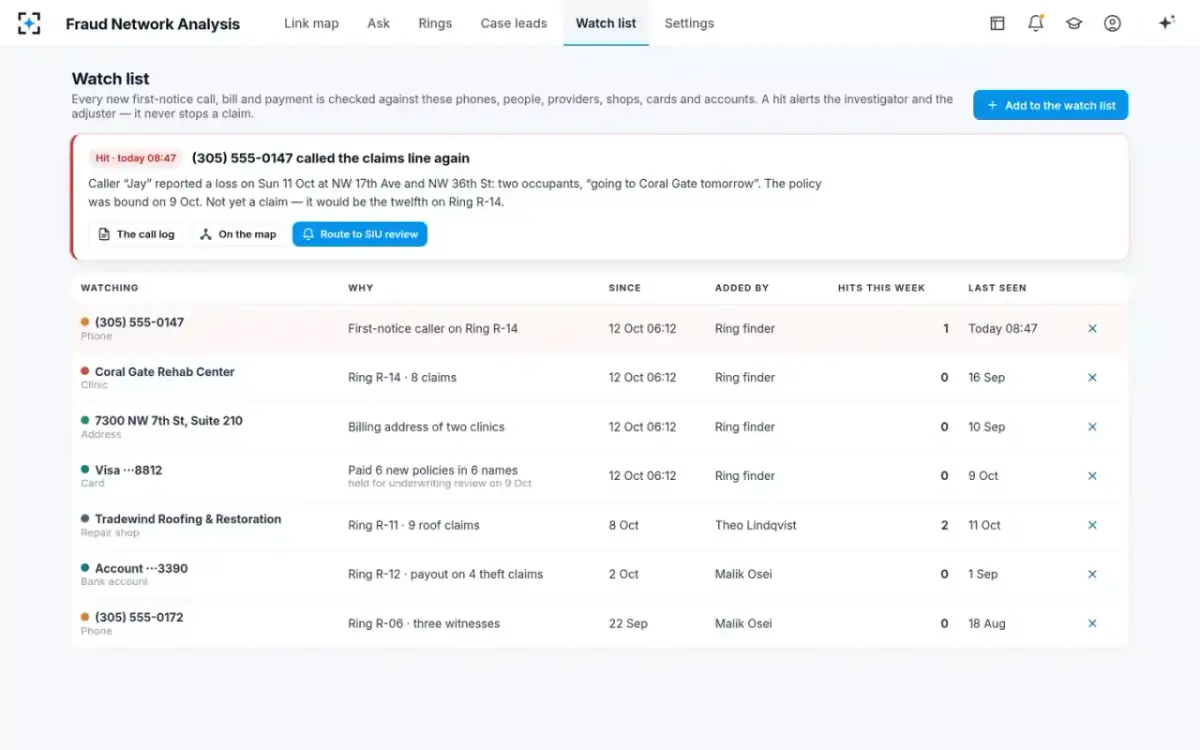Click the '18 Aug' last seen value

(987, 623)
